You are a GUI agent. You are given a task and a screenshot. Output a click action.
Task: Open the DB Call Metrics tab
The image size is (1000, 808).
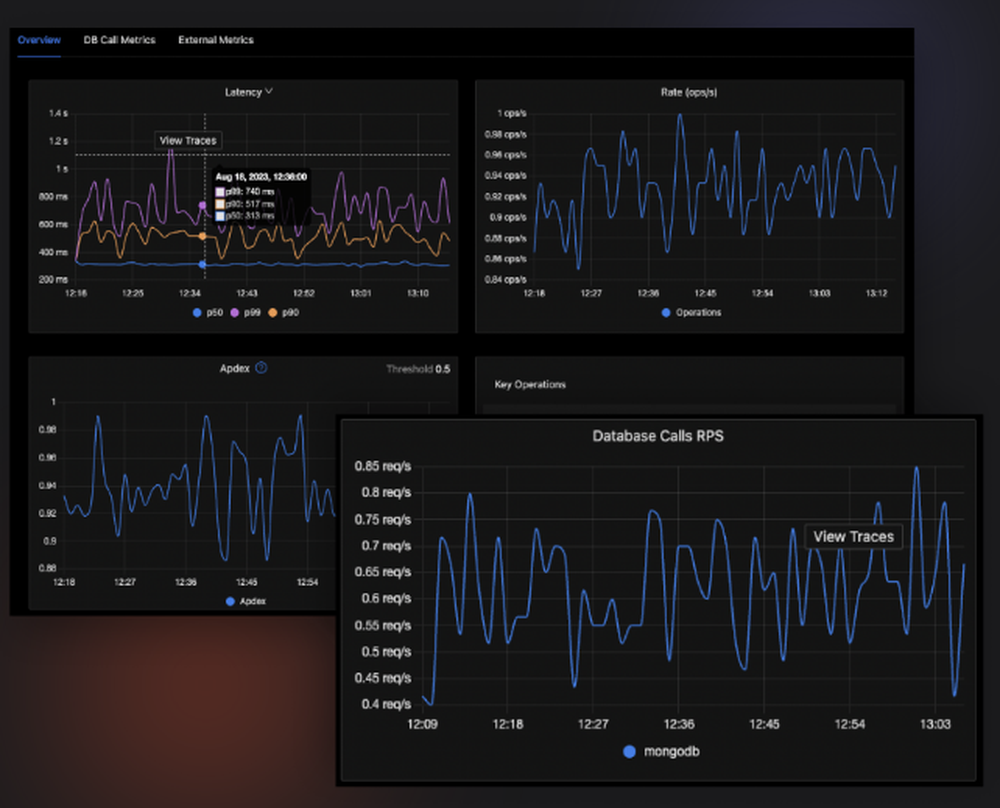pos(119,40)
